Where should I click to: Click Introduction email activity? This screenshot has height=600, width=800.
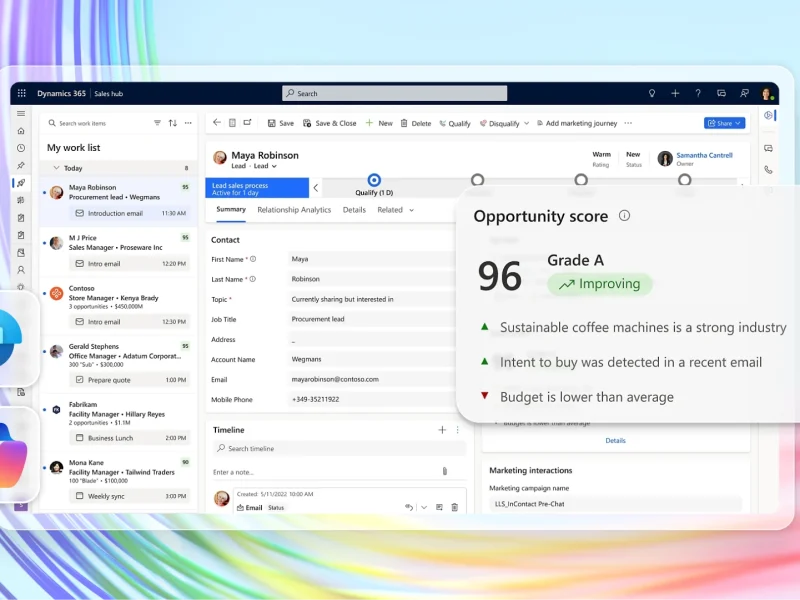[x=130, y=213]
